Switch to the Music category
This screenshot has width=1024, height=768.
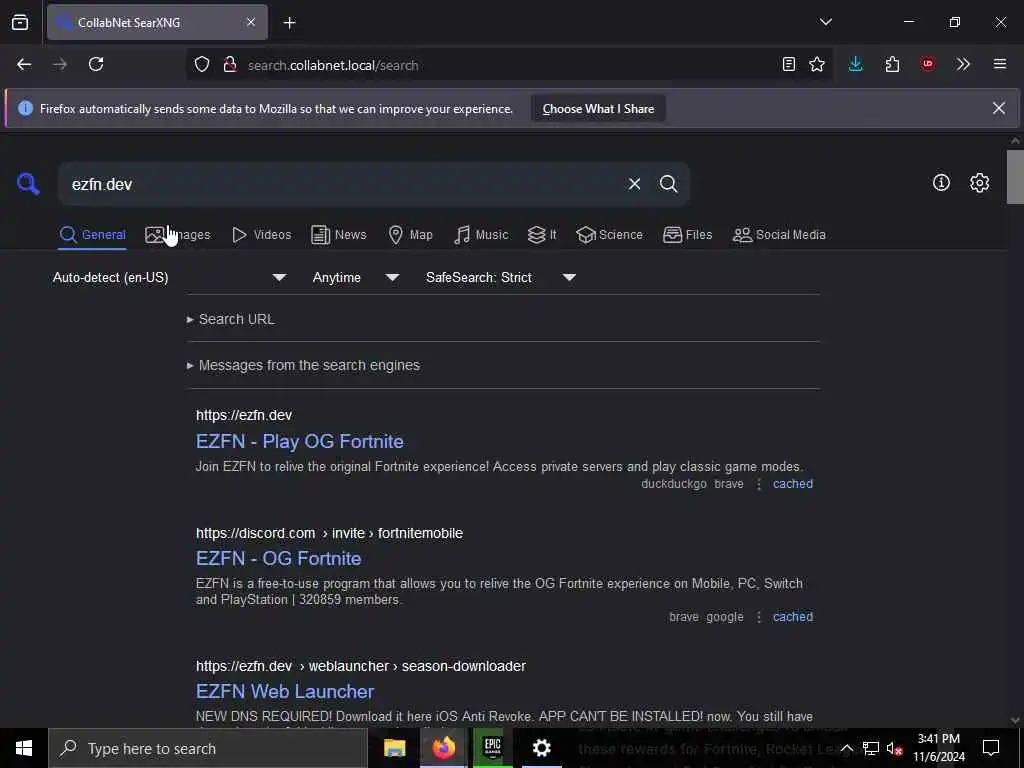tap(481, 234)
